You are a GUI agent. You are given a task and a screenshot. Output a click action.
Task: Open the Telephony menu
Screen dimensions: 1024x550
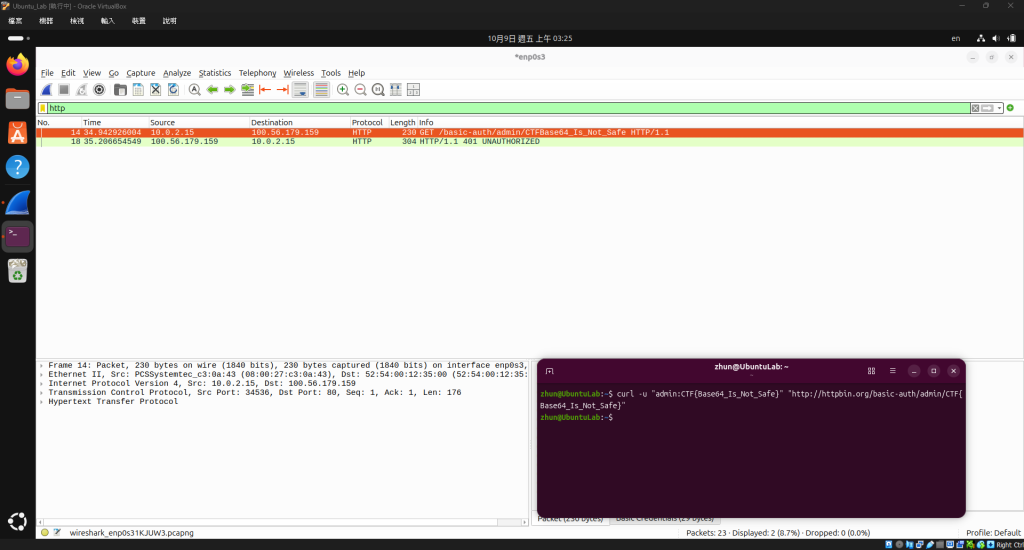[257, 73]
